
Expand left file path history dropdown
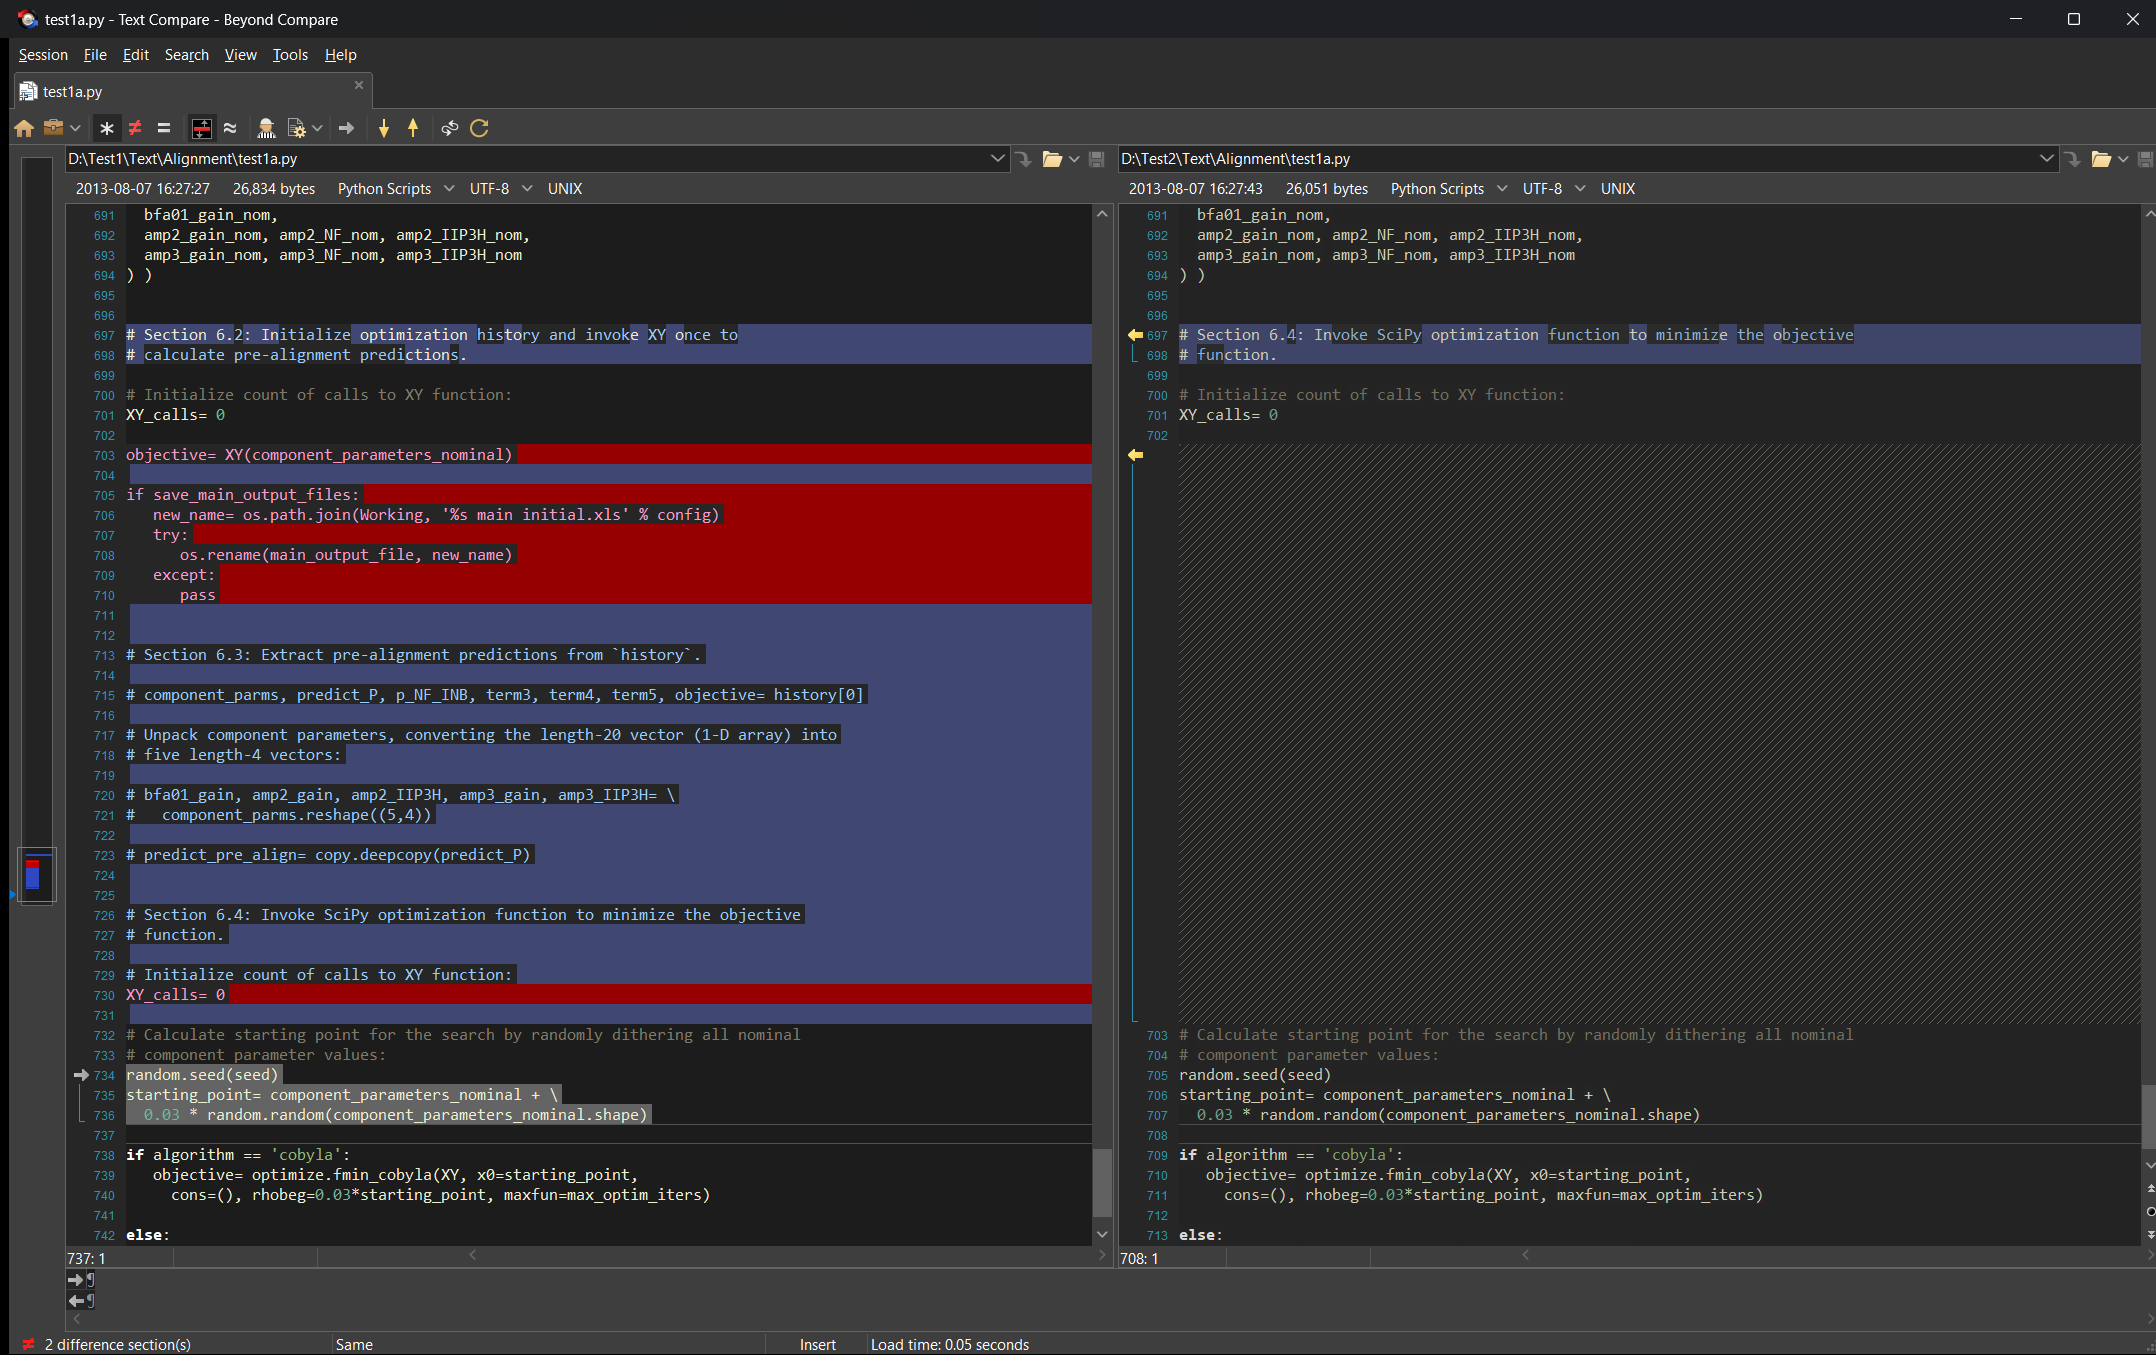997,159
